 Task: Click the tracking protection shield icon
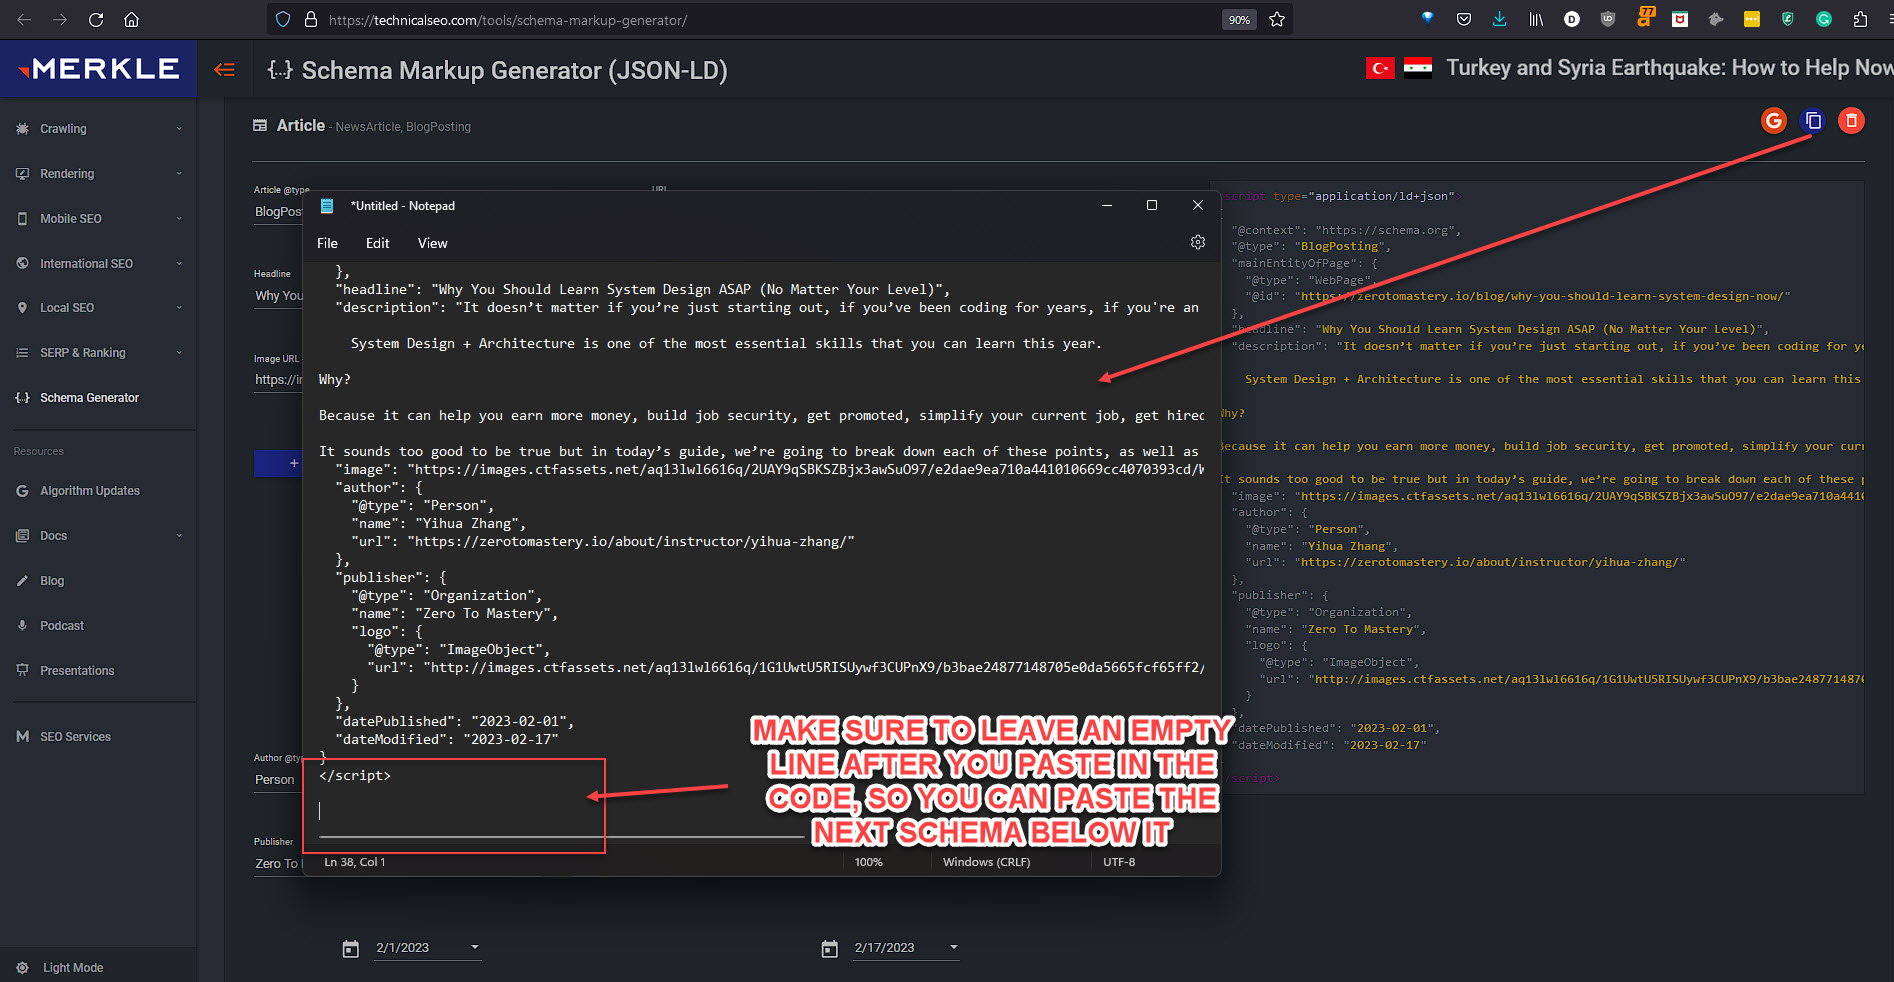(x=283, y=19)
